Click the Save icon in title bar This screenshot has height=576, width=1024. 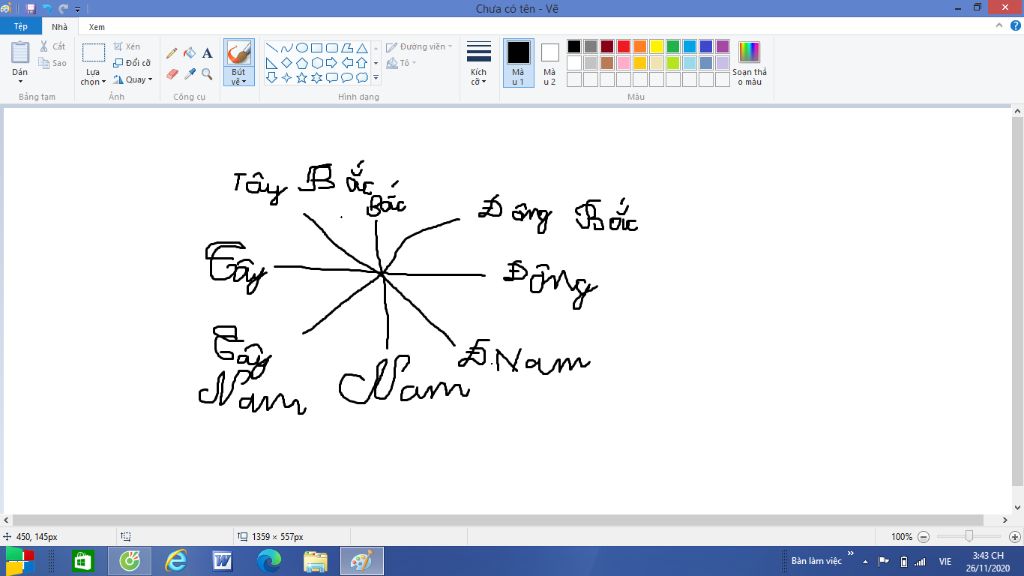(31, 8)
